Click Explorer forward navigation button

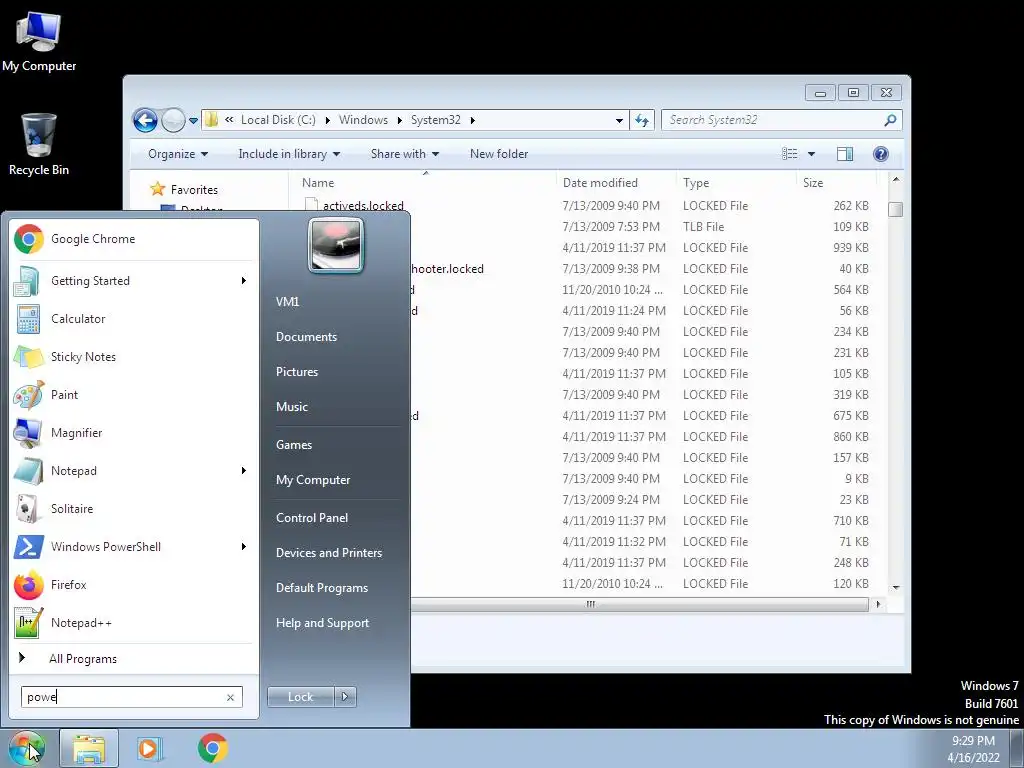173,120
